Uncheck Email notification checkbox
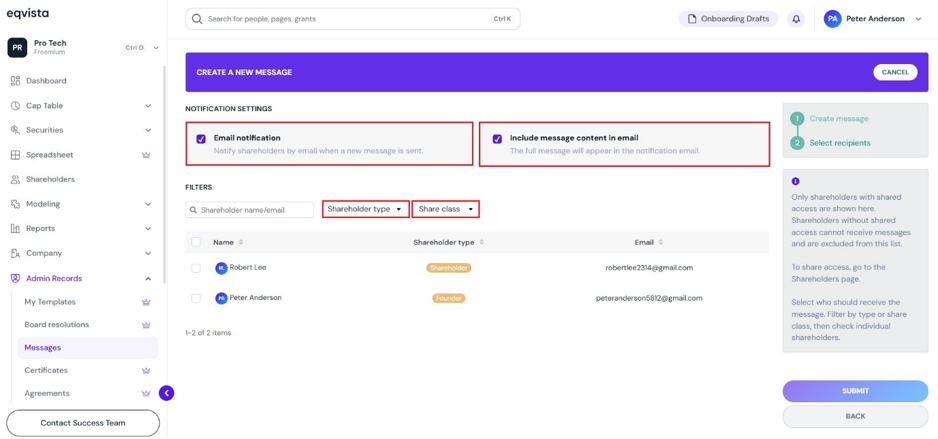 202,139
